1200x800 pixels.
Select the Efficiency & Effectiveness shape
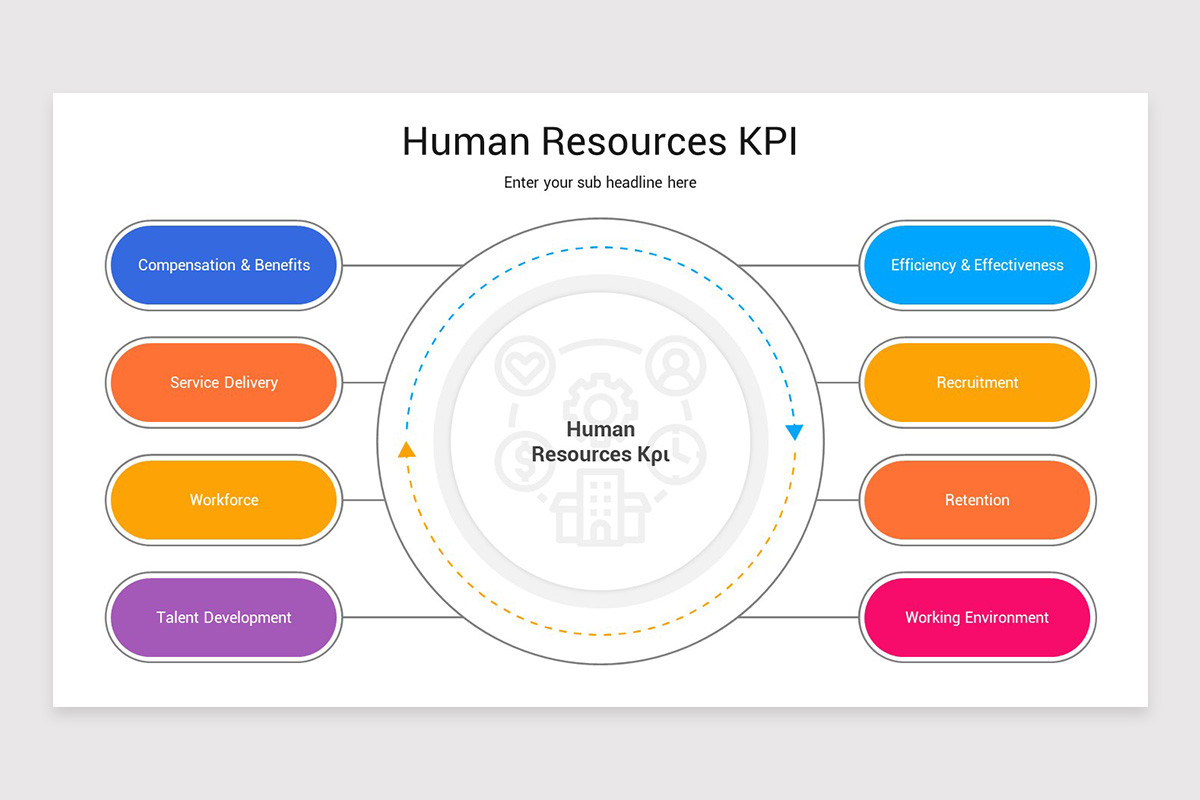977,265
